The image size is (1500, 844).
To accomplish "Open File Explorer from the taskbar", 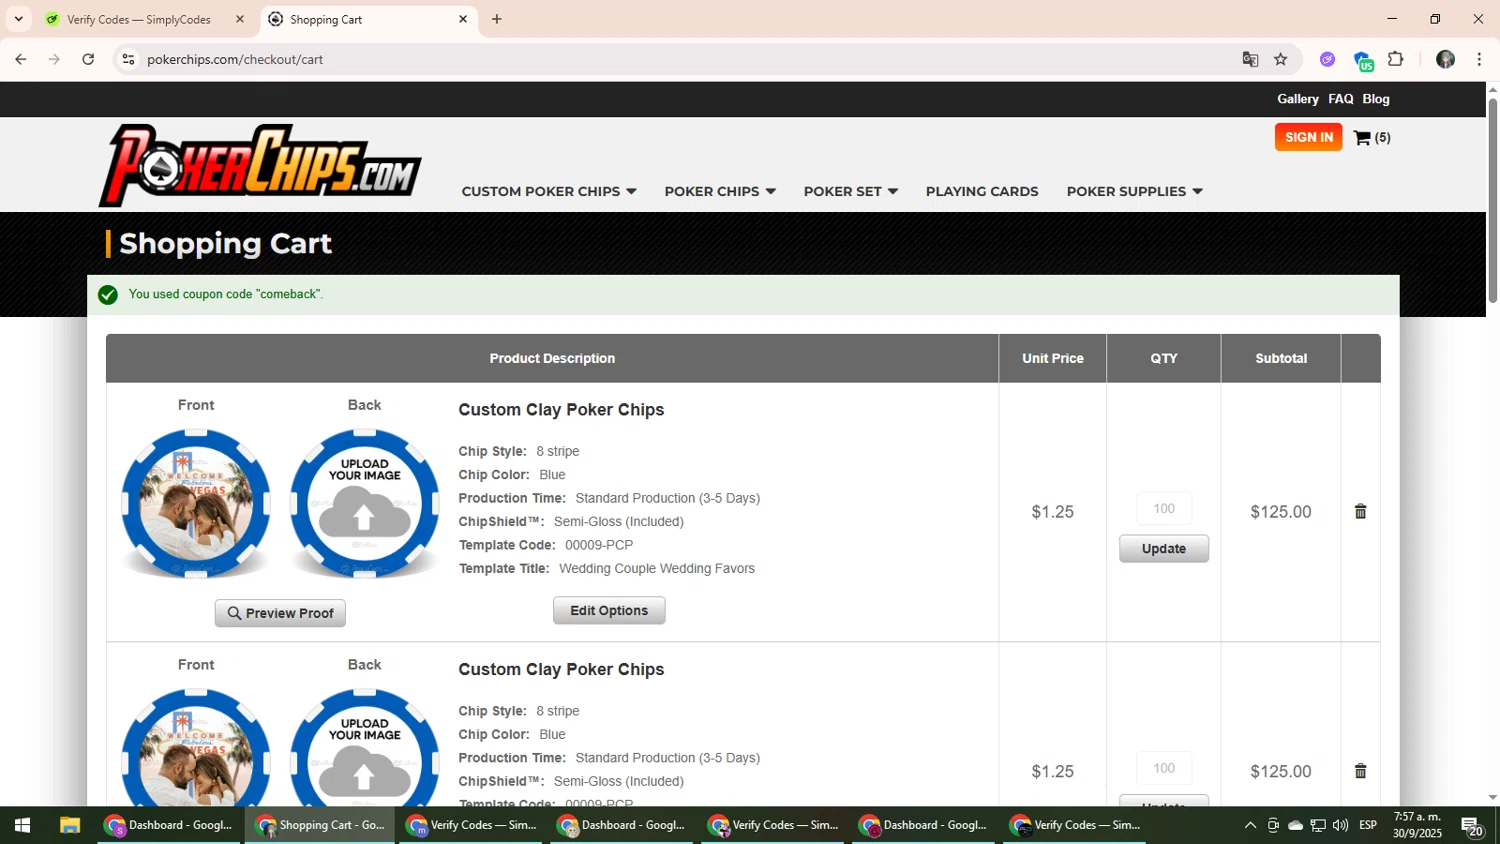I will coord(69,825).
